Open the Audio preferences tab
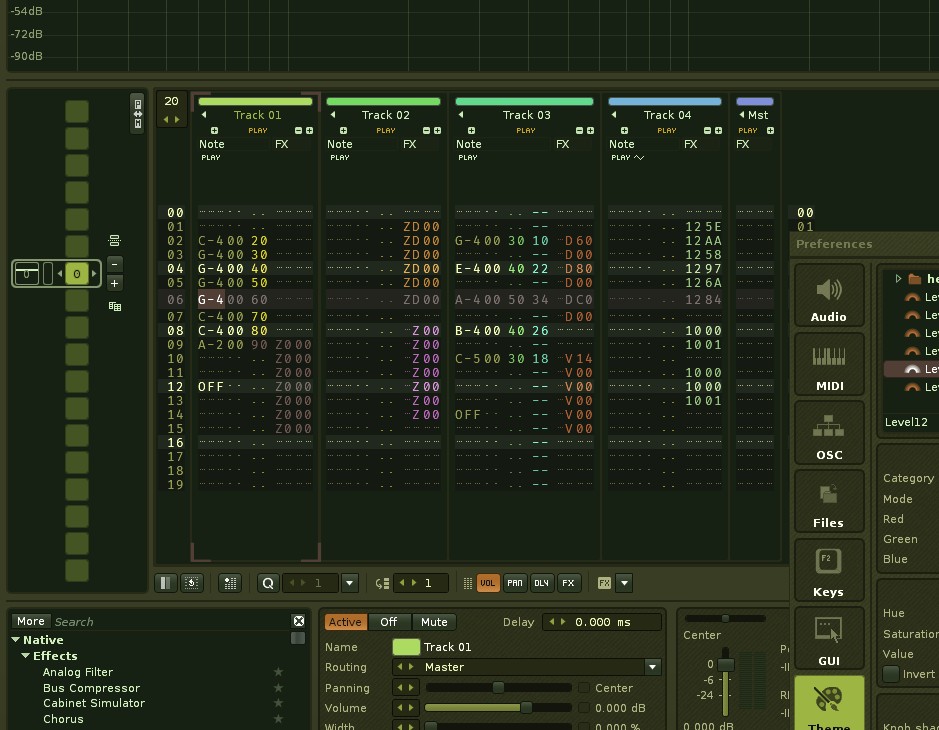 (x=829, y=297)
